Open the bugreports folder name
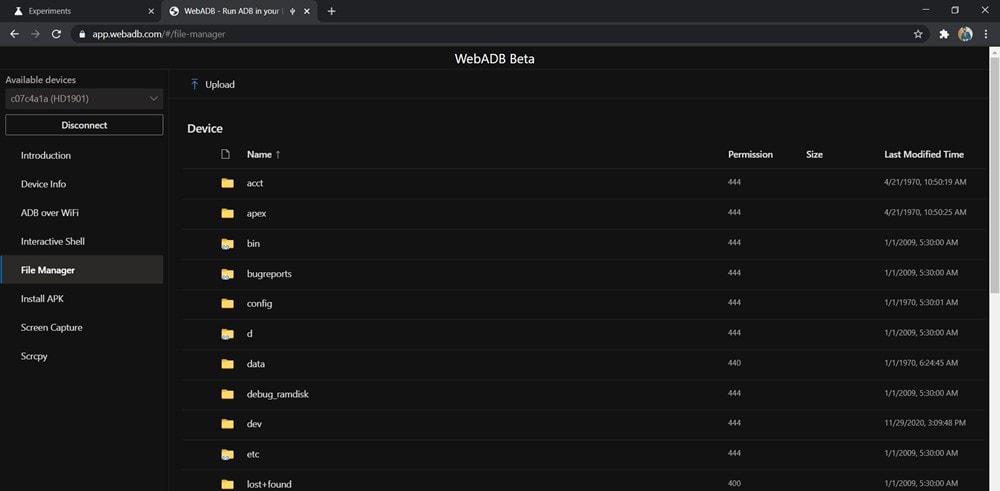Image resolution: width=1000 pixels, height=491 pixels. 269,274
